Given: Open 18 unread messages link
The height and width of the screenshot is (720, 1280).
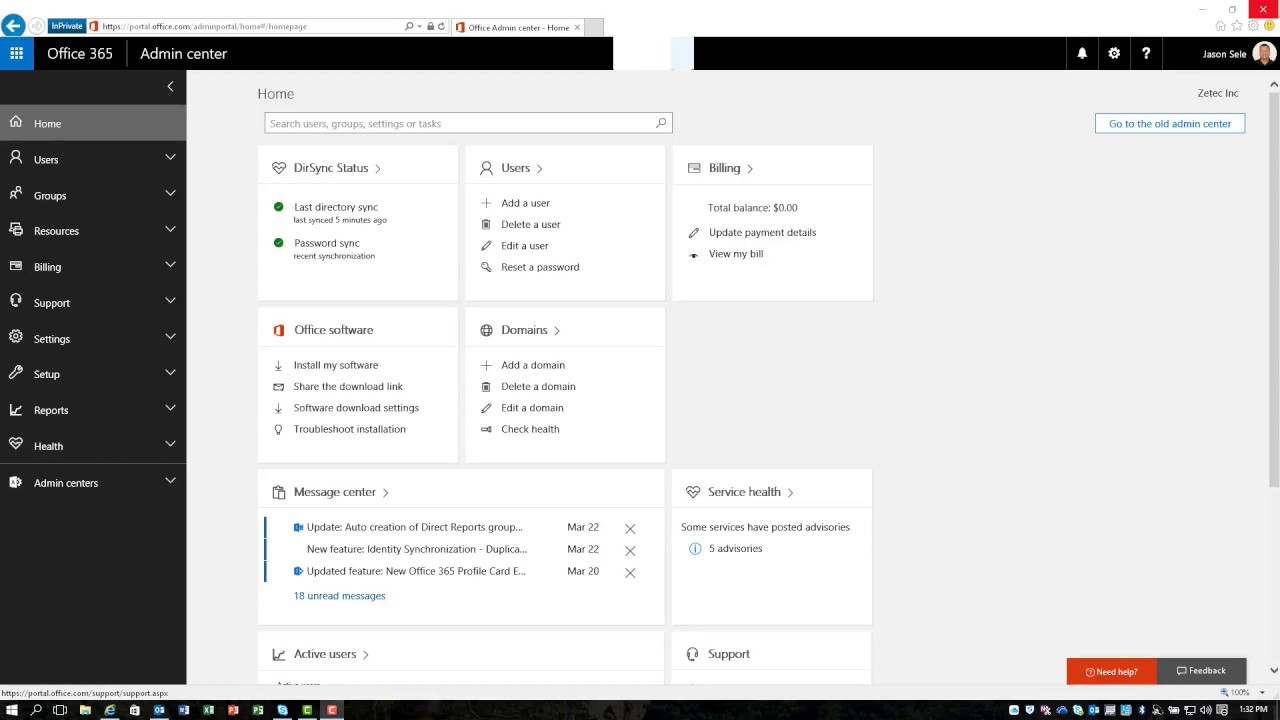Looking at the screenshot, I should pos(339,596).
